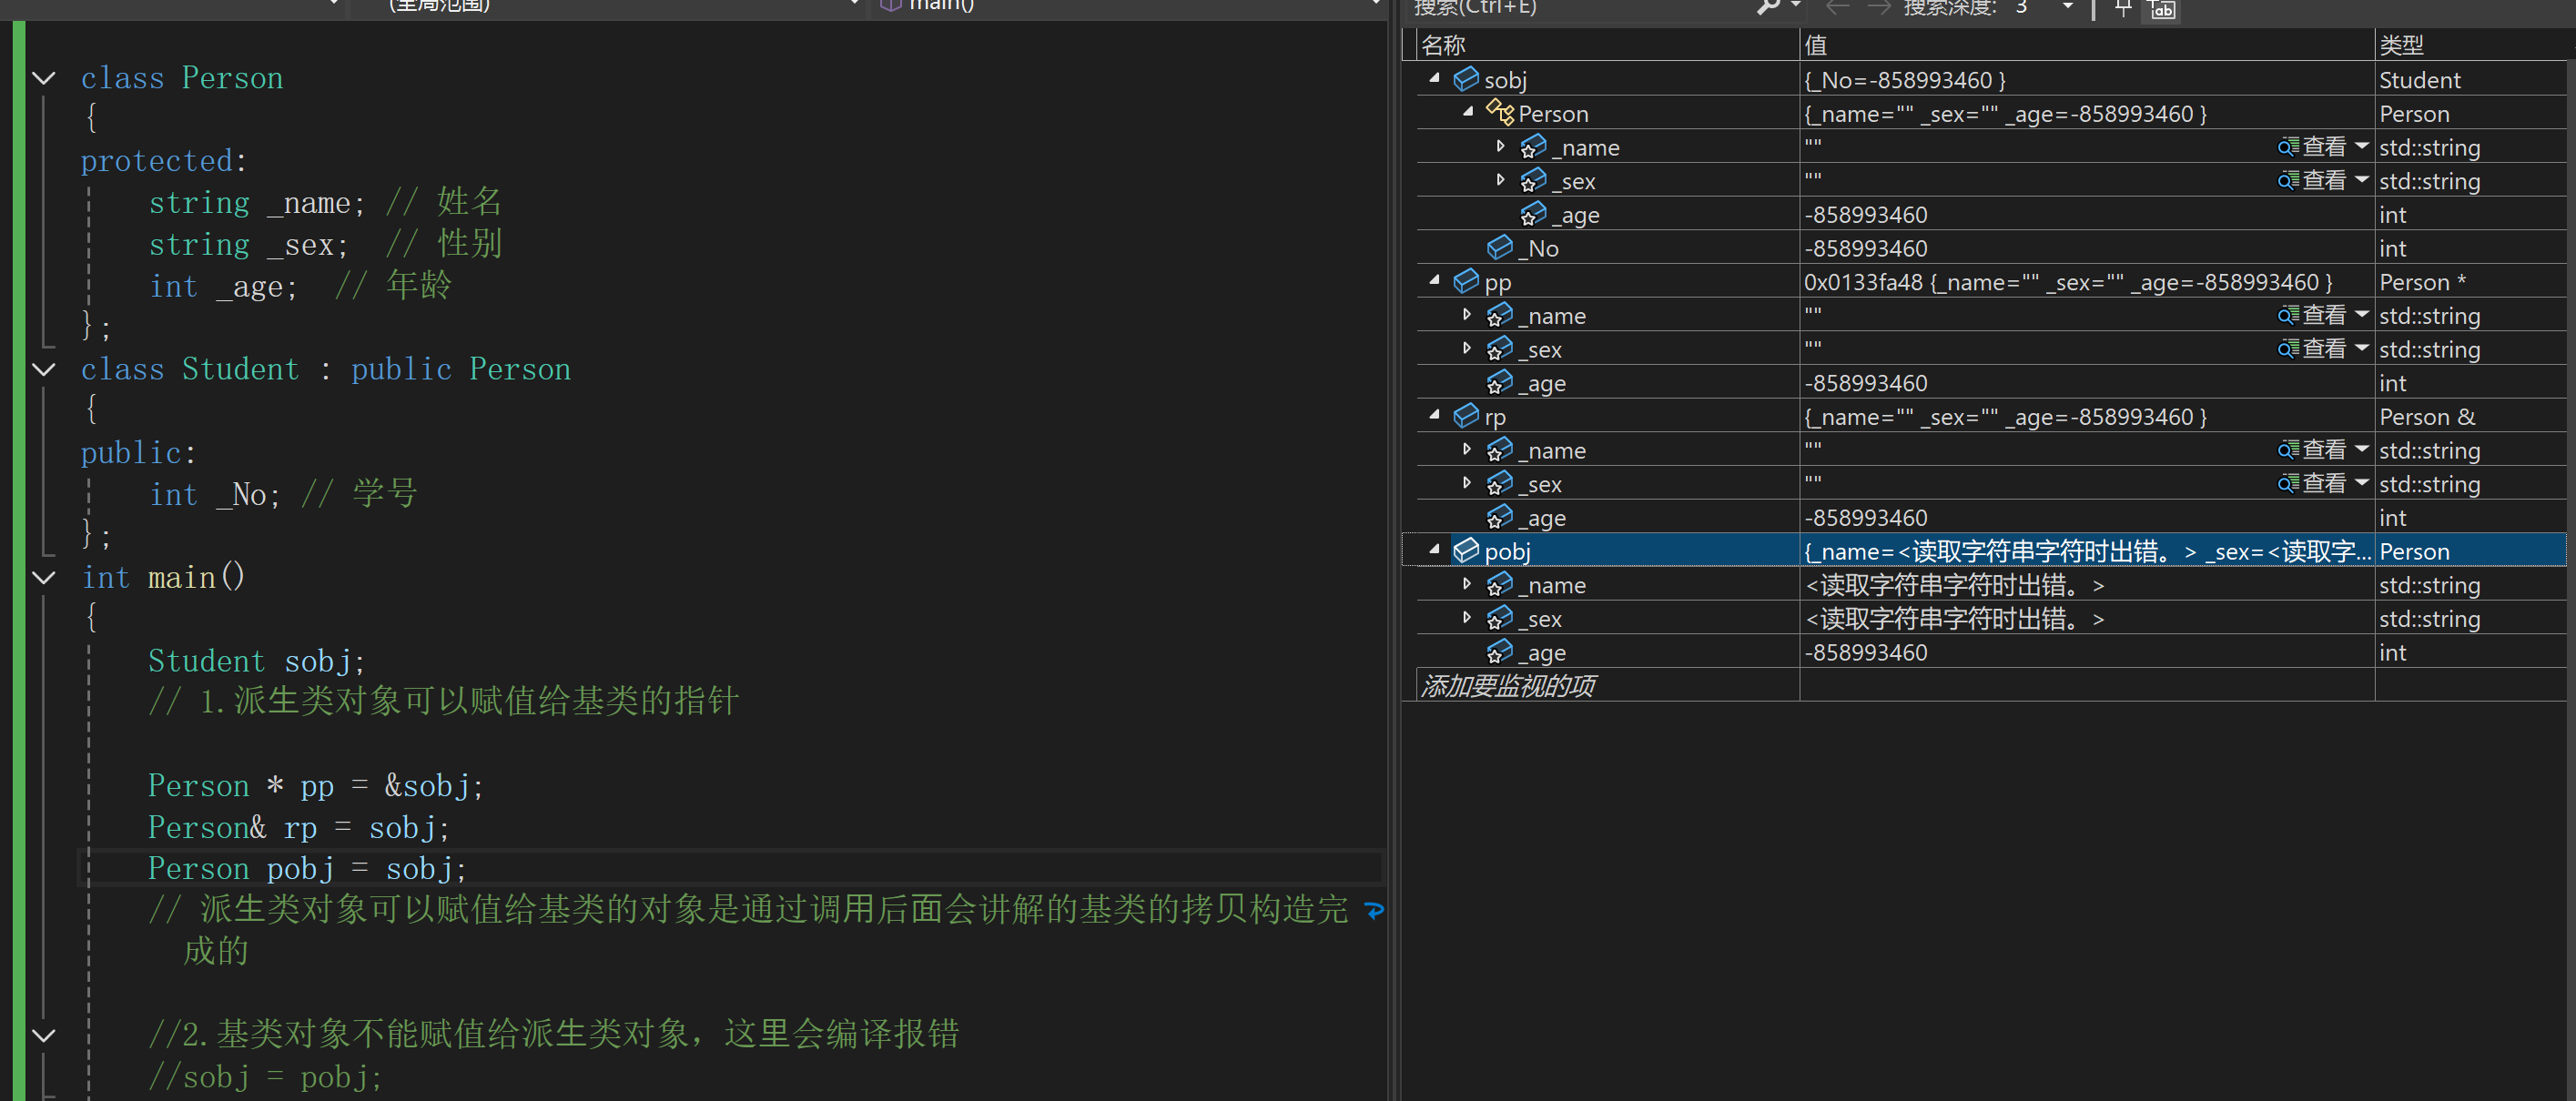This screenshot has width=2576, height=1101.
Task: Click 添加要监视的项 to add a watch
Action: [1508, 686]
